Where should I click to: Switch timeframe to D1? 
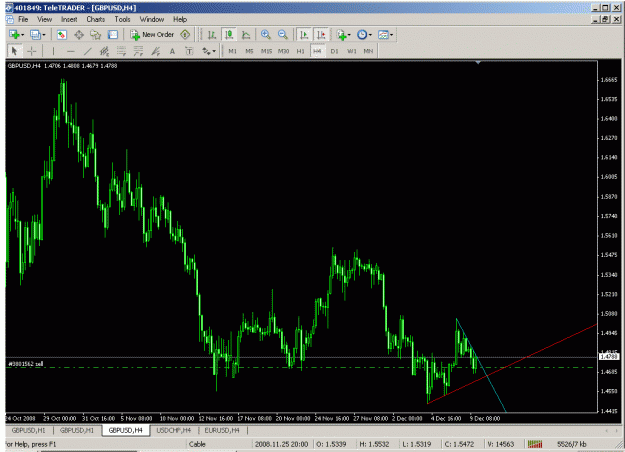[334, 51]
